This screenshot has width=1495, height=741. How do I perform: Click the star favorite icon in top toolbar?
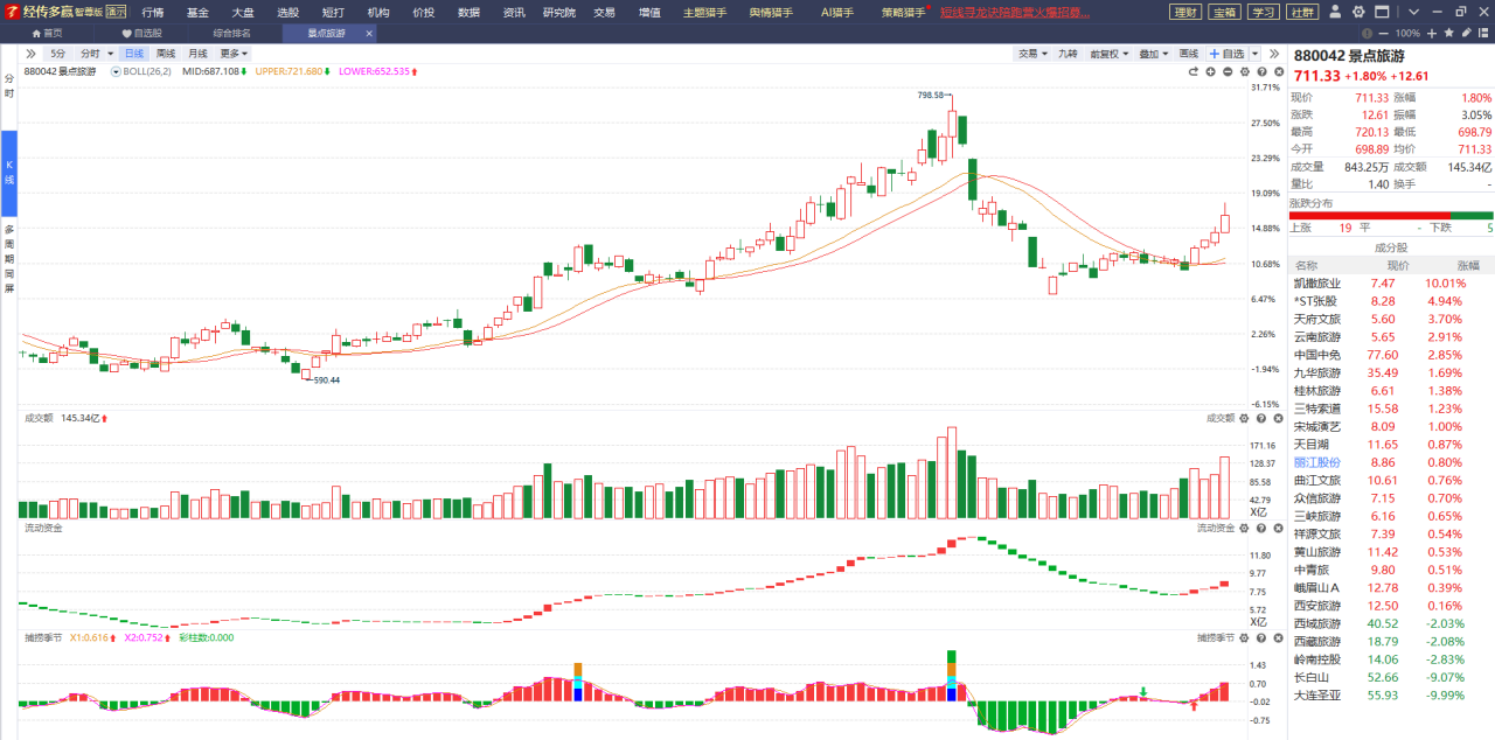point(1449,33)
